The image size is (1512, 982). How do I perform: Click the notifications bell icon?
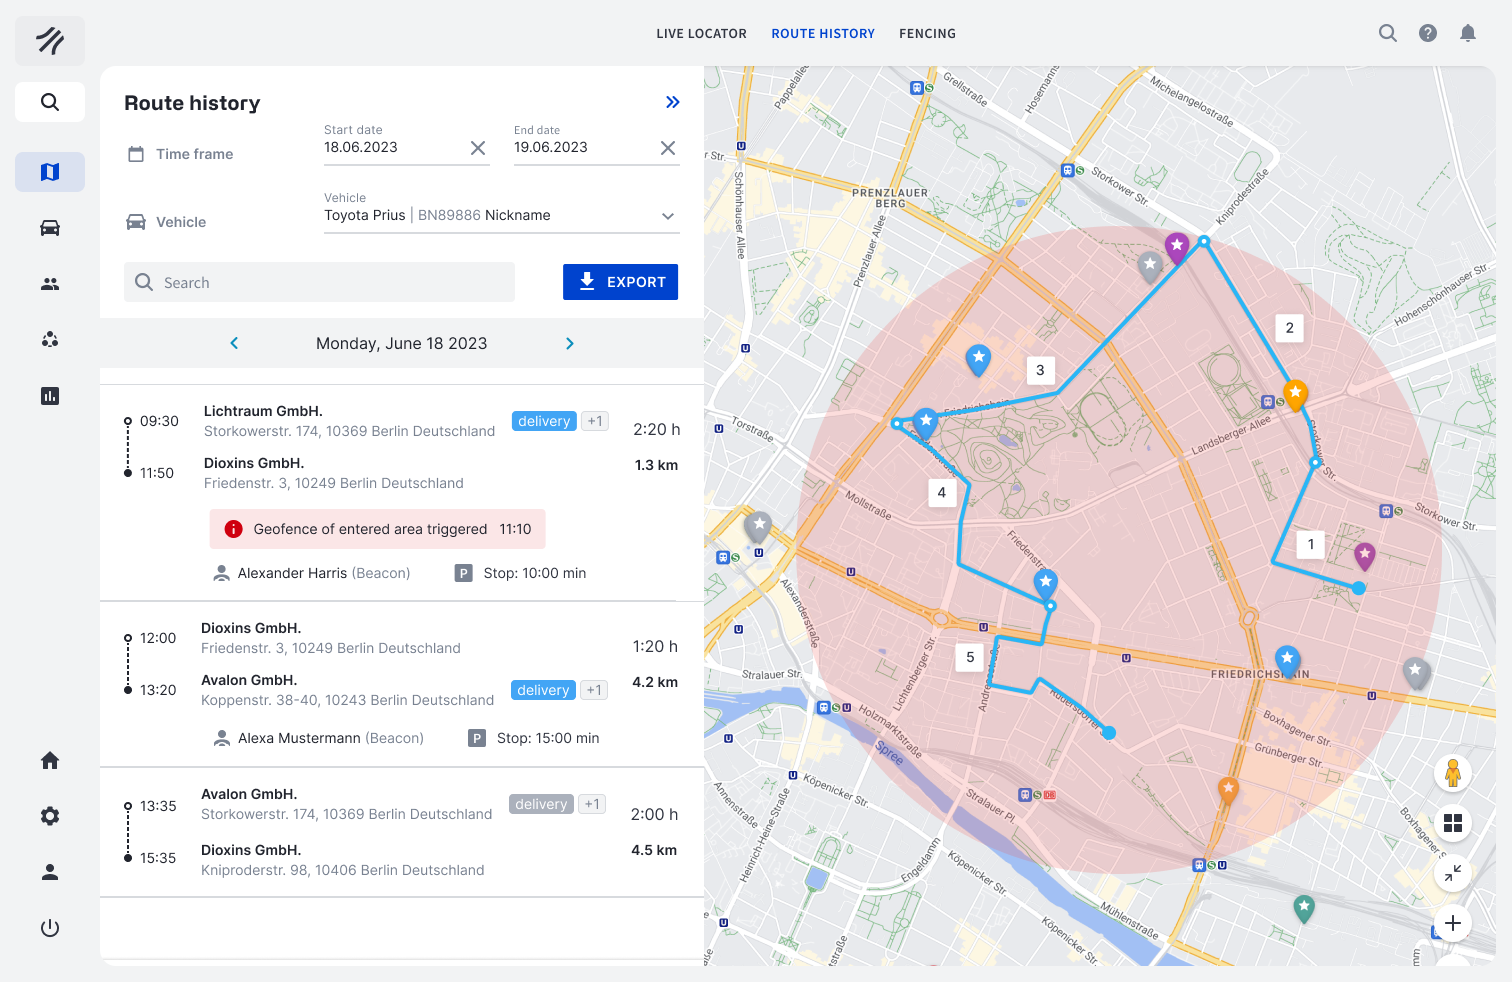(x=1467, y=33)
